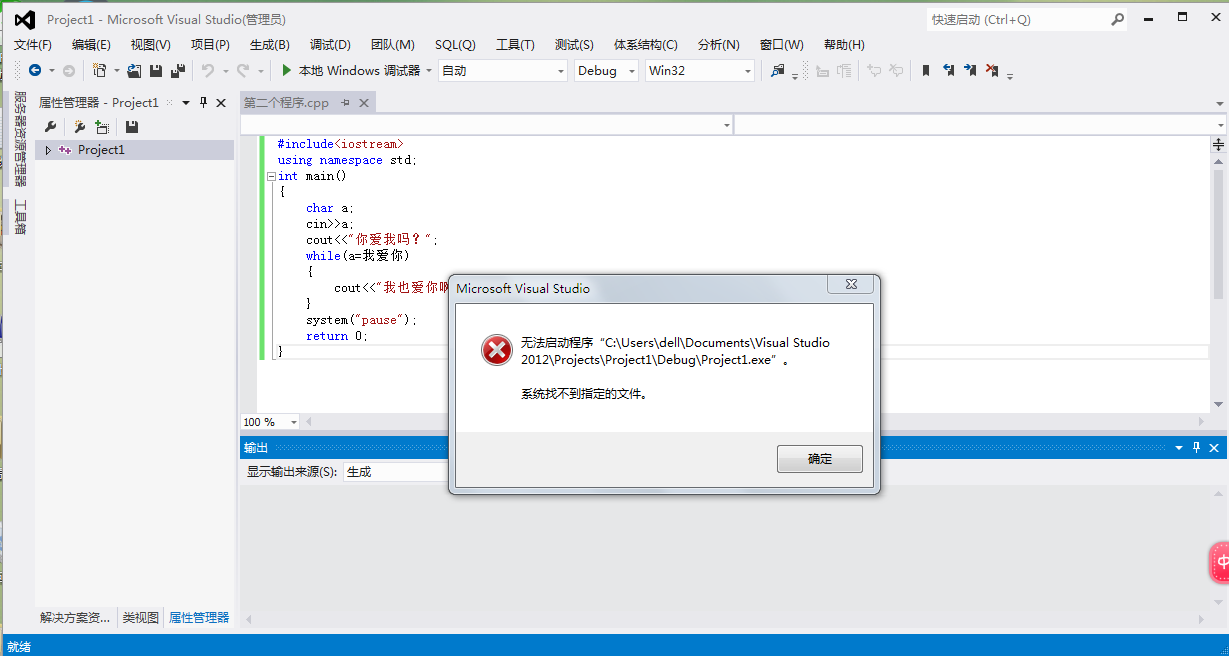
Task: Collapse the int main() code block
Action: pyautogui.click(x=271, y=176)
